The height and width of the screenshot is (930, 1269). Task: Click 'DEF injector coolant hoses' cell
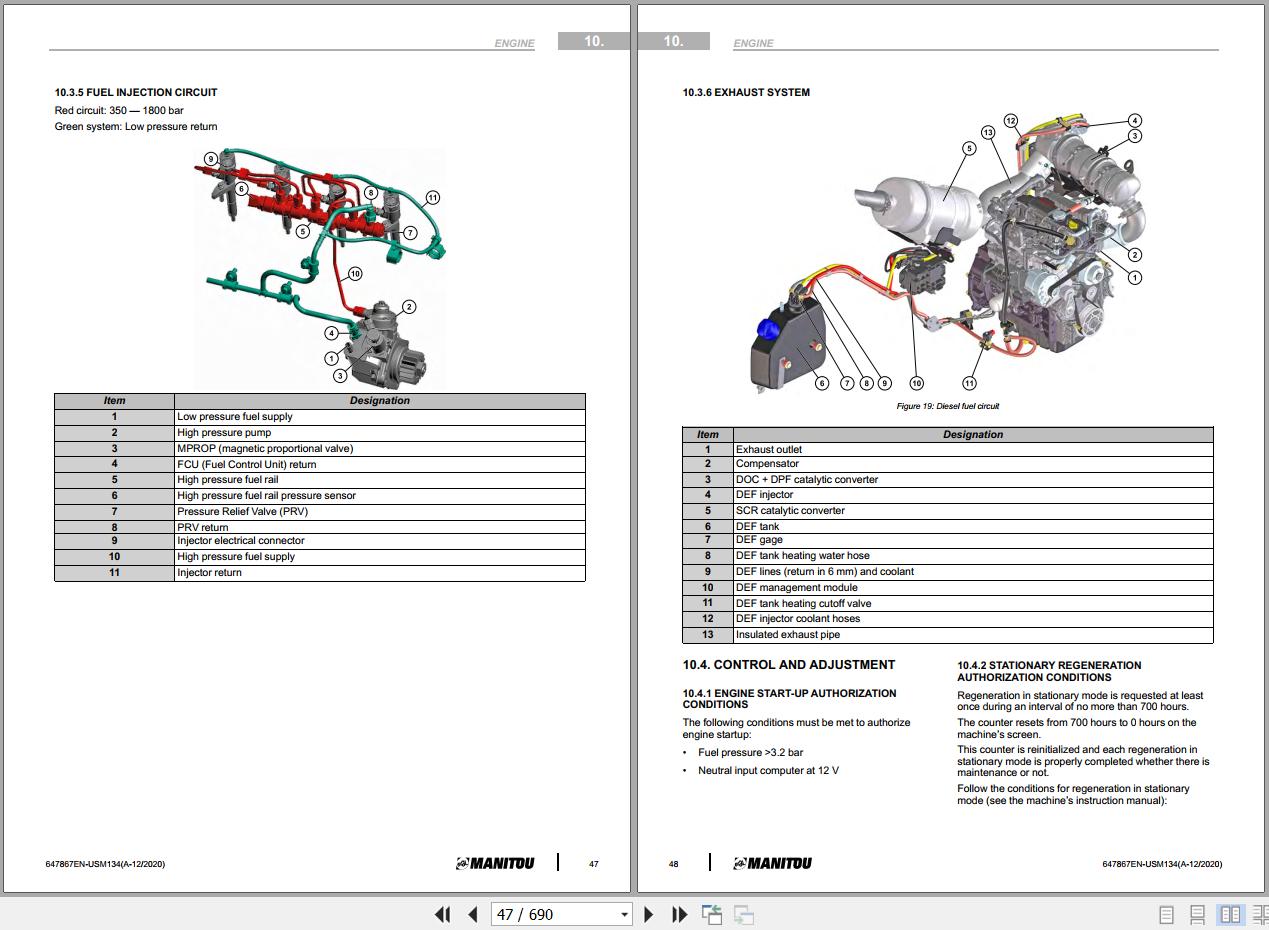pyautogui.click(x=973, y=618)
